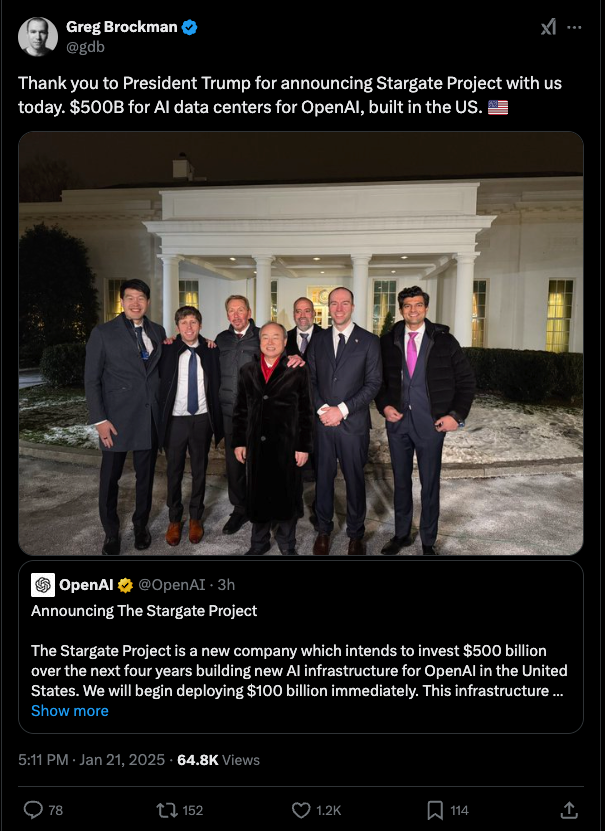605x831 pixels.
Task: Bookmark the post with the bookmark icon
Action: click(435, 810)
